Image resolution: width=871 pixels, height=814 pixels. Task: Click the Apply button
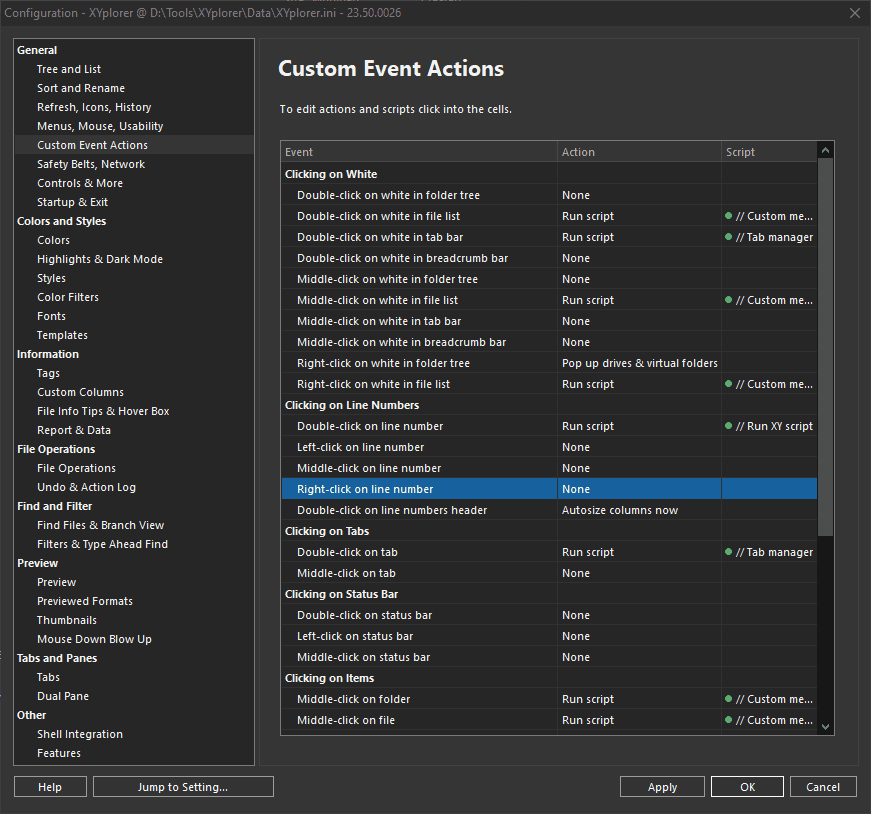[662, 787]
